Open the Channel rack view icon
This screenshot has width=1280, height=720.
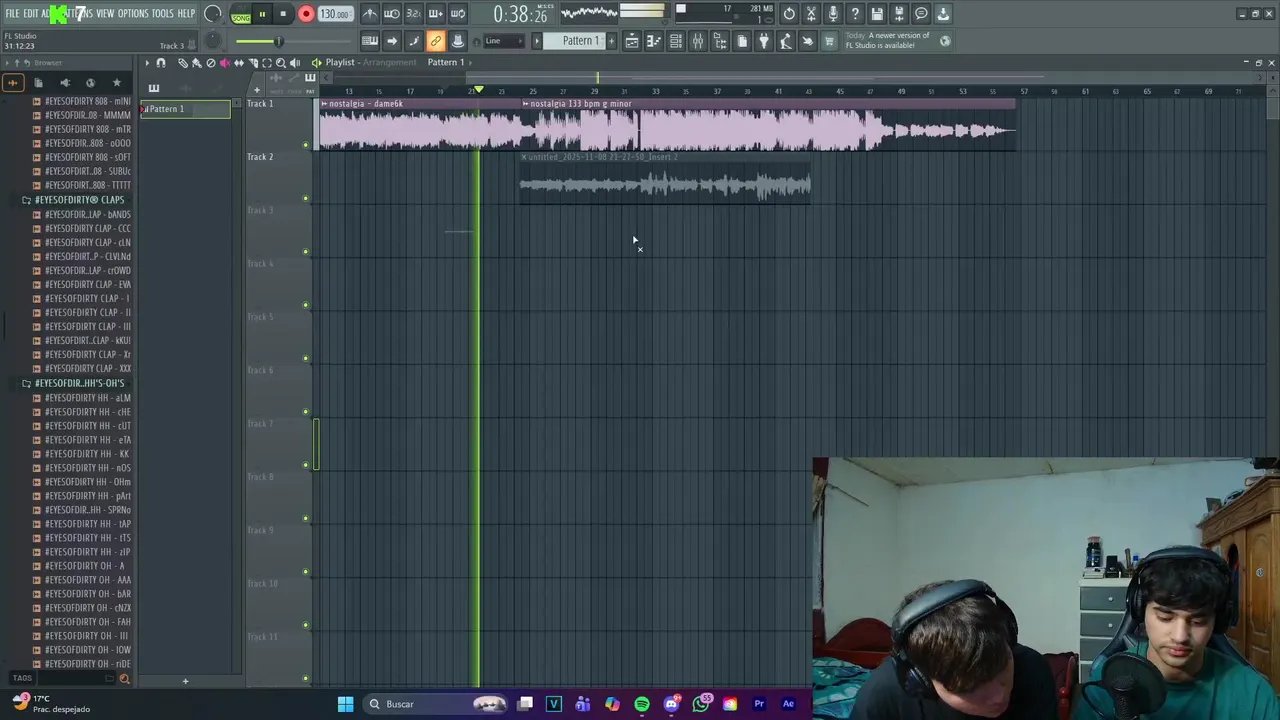(x=676, y=41)
